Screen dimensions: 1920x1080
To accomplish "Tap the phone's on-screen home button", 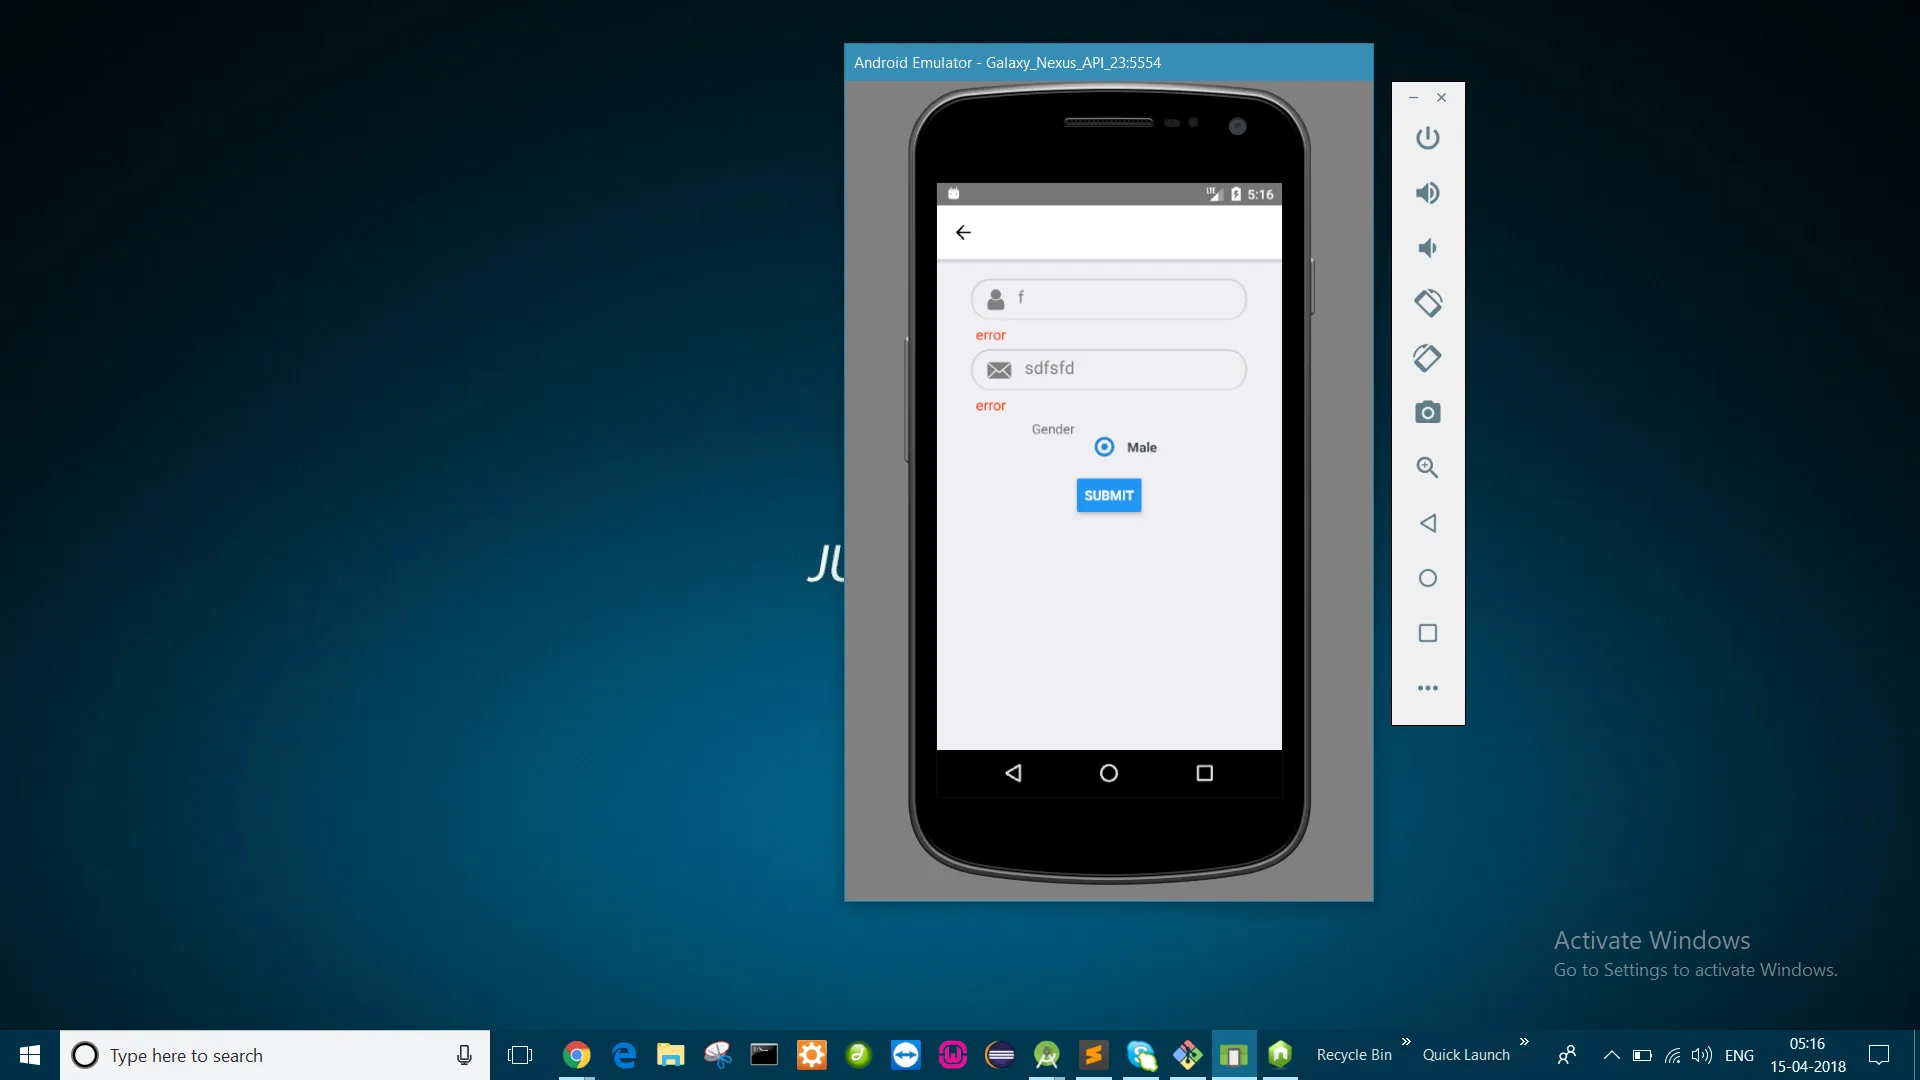I will [x=1108, y=773].
